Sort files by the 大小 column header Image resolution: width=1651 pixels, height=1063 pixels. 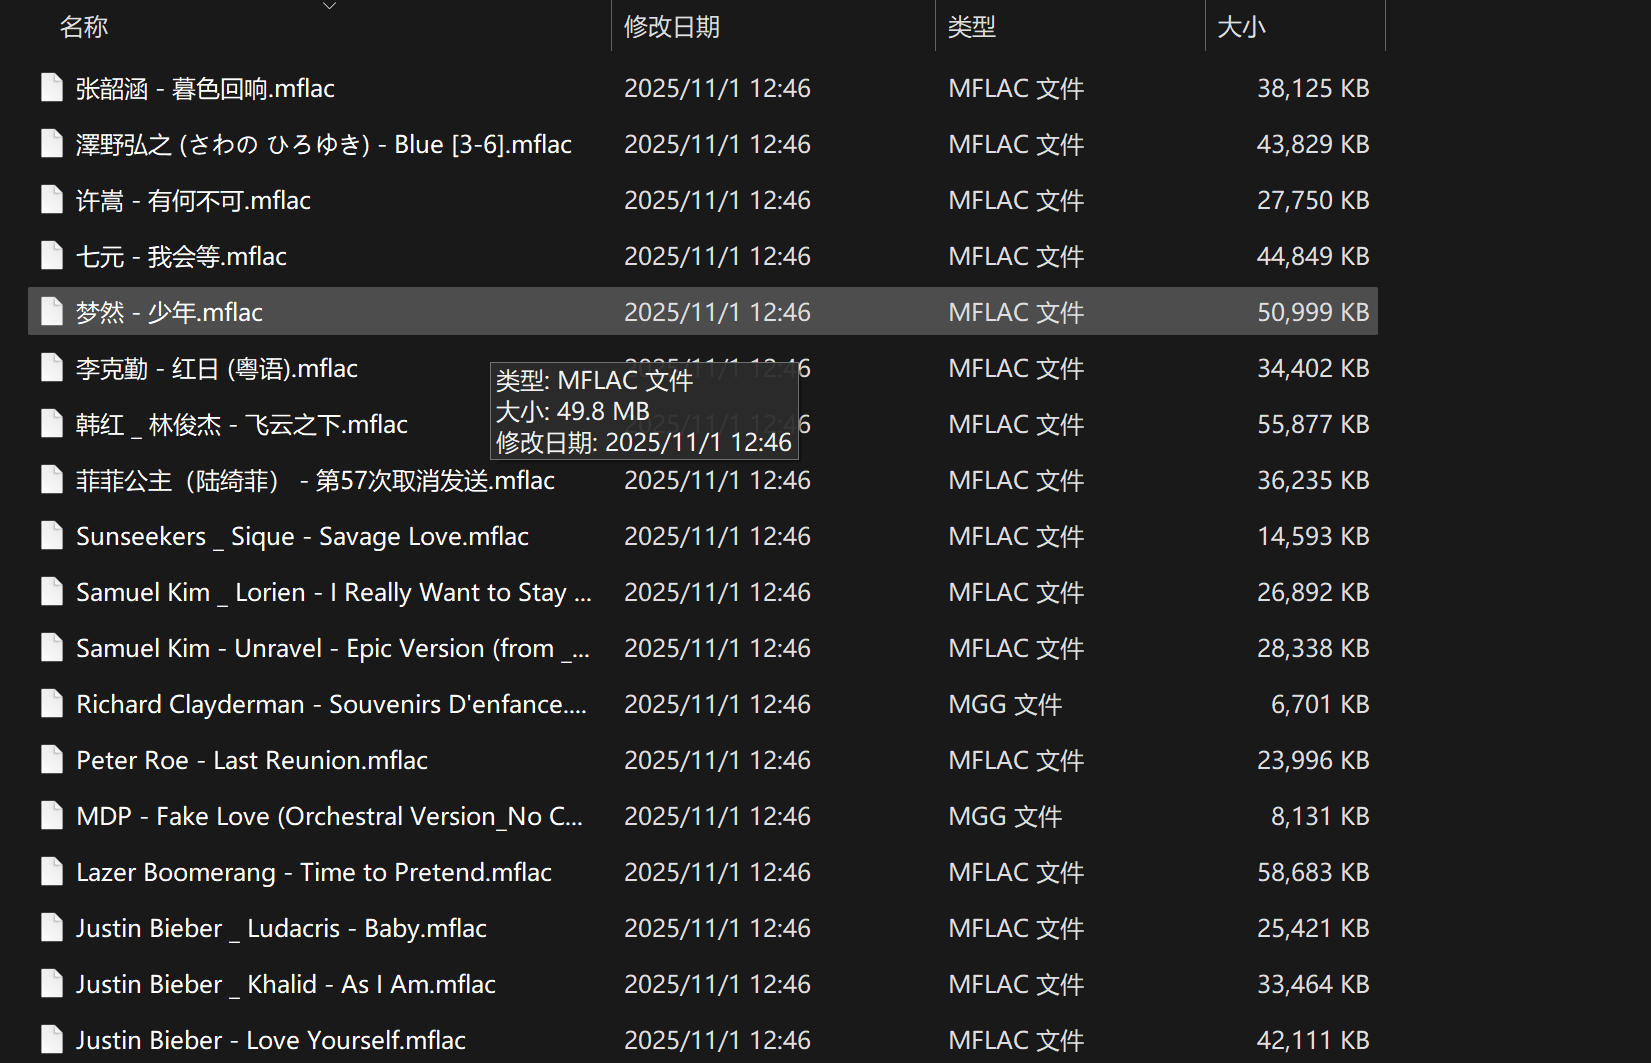[x=1242, y=27]
